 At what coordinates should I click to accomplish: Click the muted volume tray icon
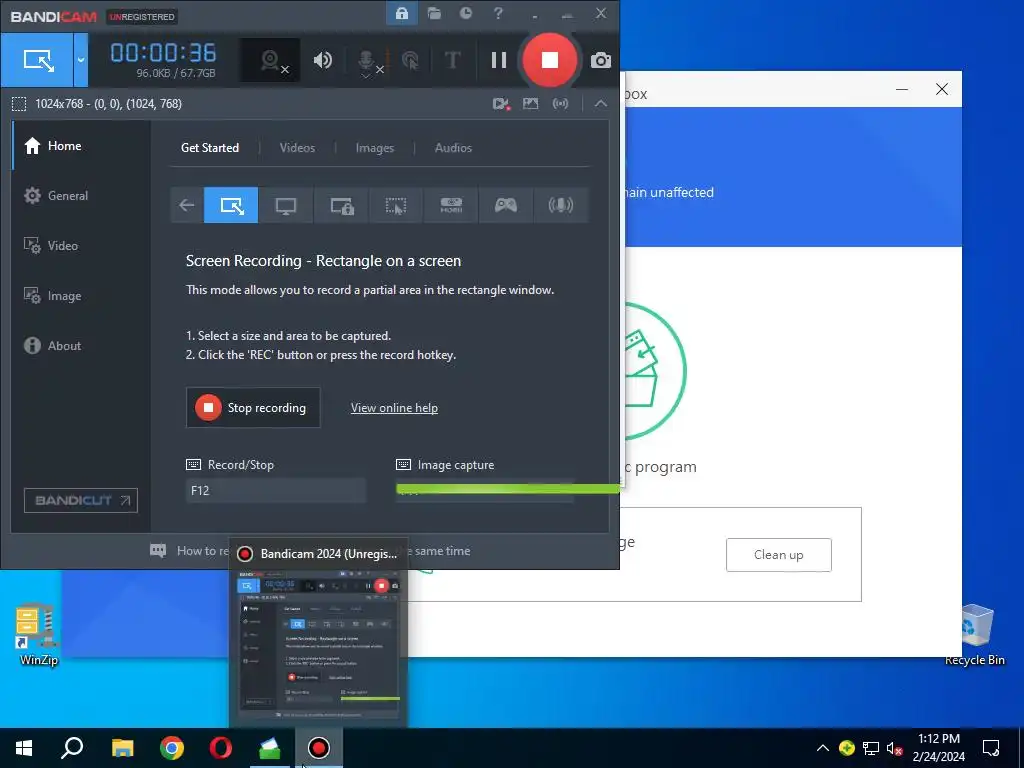tap(894, 748)
